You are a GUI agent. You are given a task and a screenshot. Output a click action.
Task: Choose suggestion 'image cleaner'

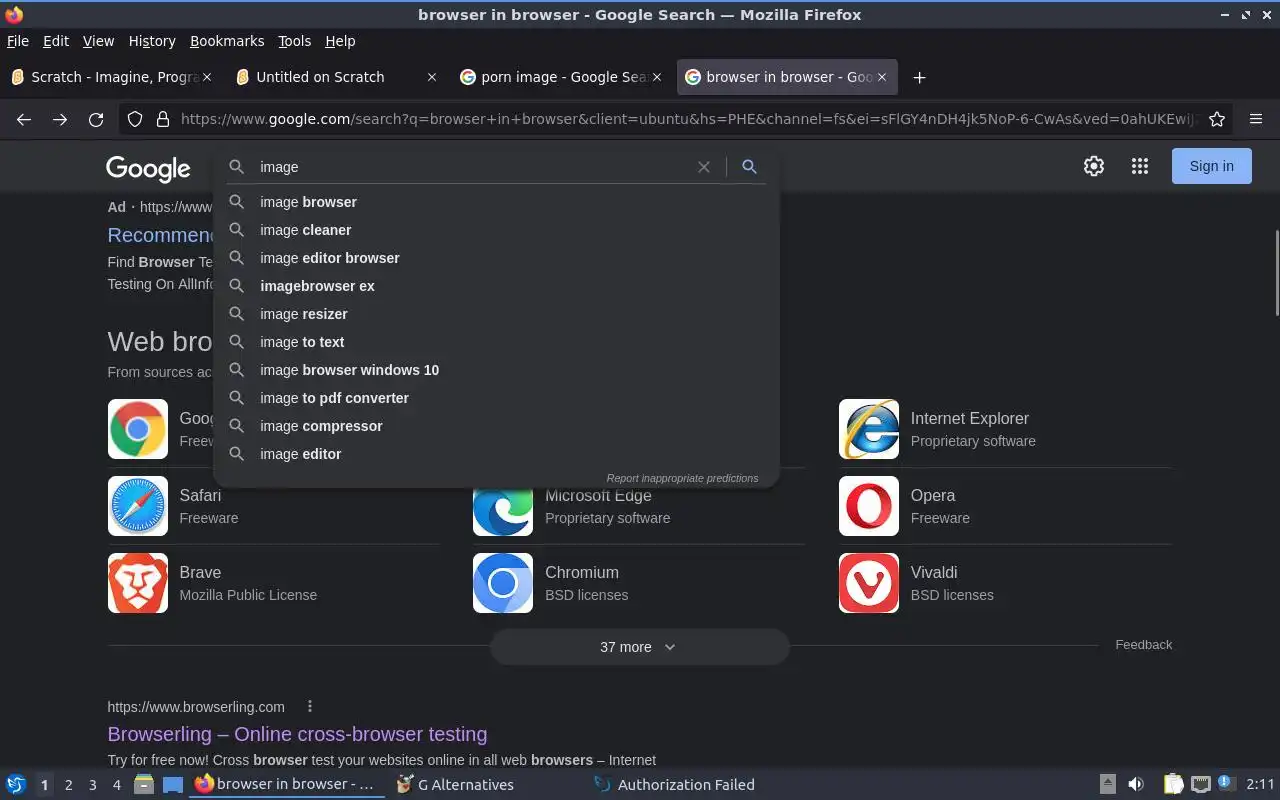496,230
